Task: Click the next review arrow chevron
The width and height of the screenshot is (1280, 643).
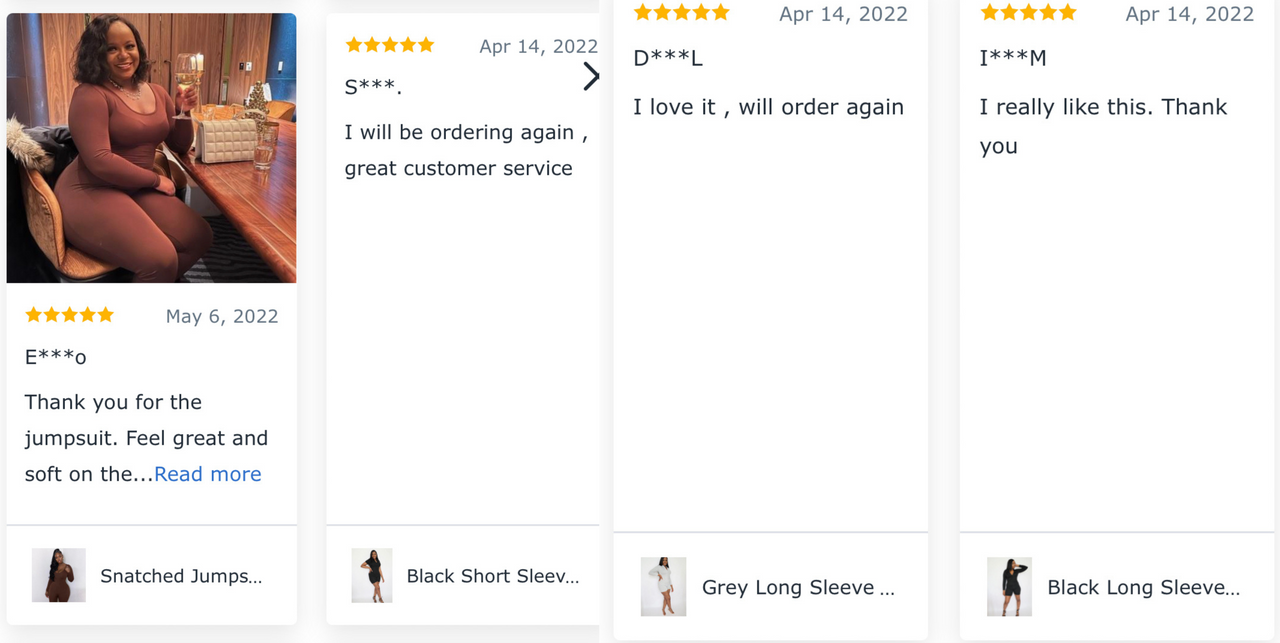Action: click(x=591, y=76)
